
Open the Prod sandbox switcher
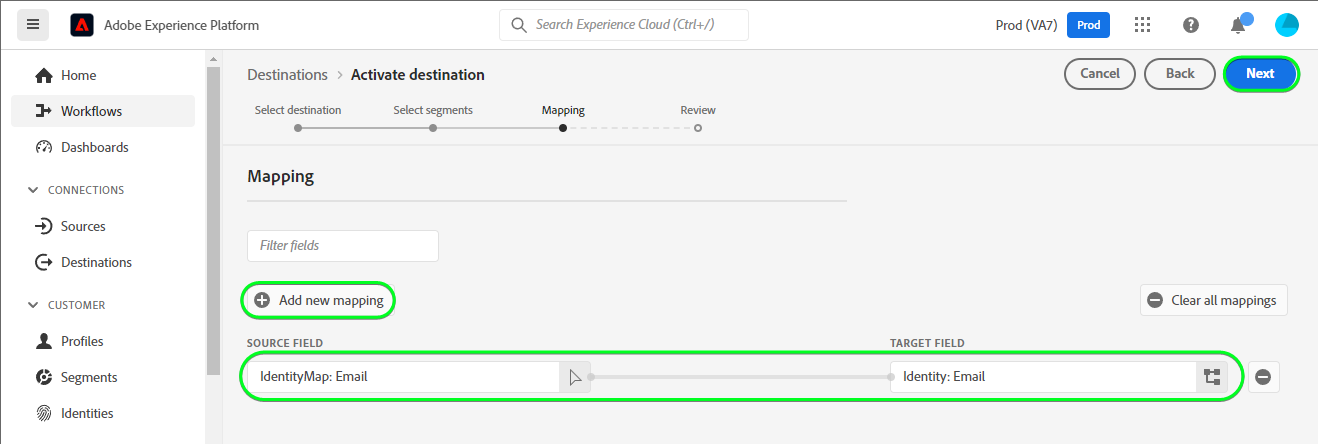(1088, 25)
